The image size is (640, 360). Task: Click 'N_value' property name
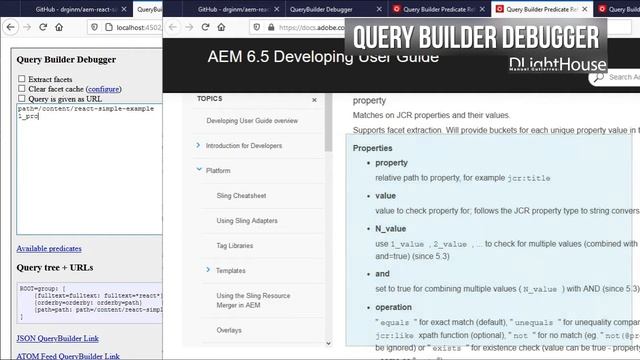pos(391,229)
